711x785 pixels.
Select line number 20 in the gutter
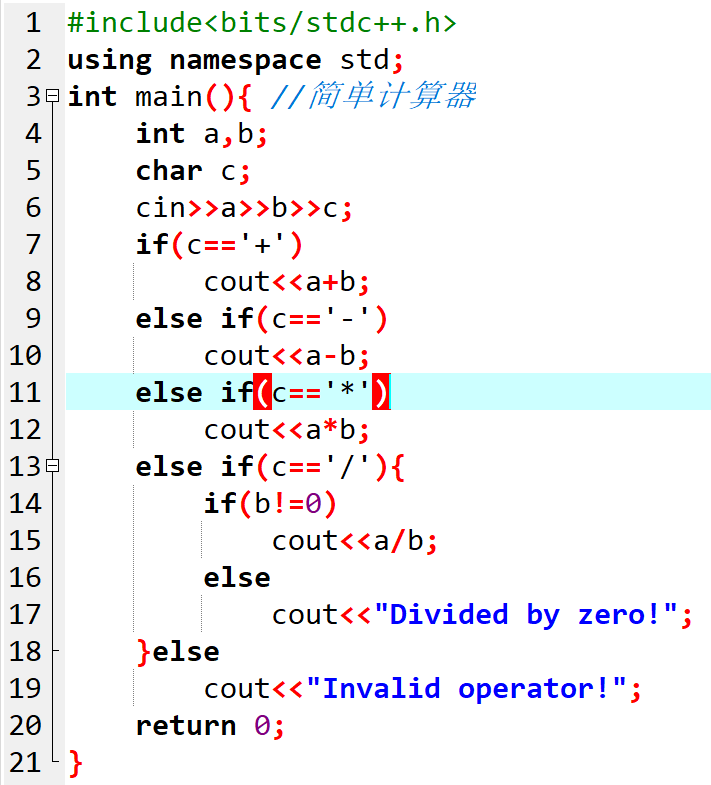[26, 726]
